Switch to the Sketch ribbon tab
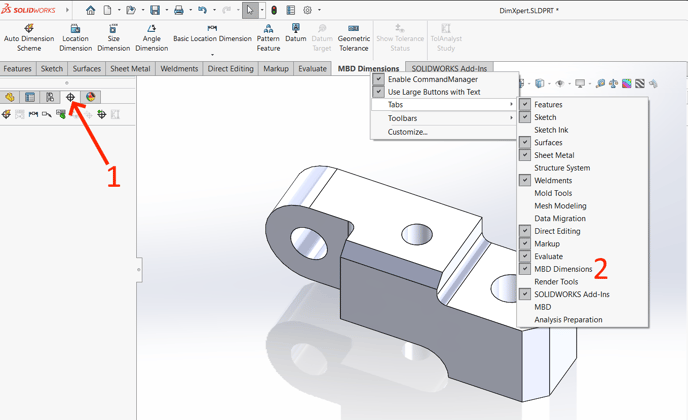Screen dimensions: 688x420 pos(52,69)
